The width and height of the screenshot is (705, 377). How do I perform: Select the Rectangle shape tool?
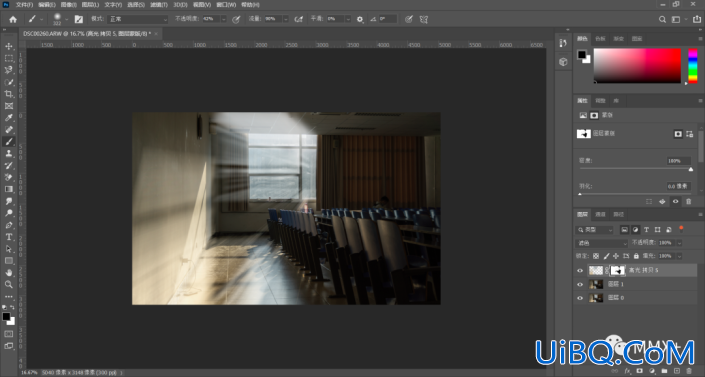9,261
